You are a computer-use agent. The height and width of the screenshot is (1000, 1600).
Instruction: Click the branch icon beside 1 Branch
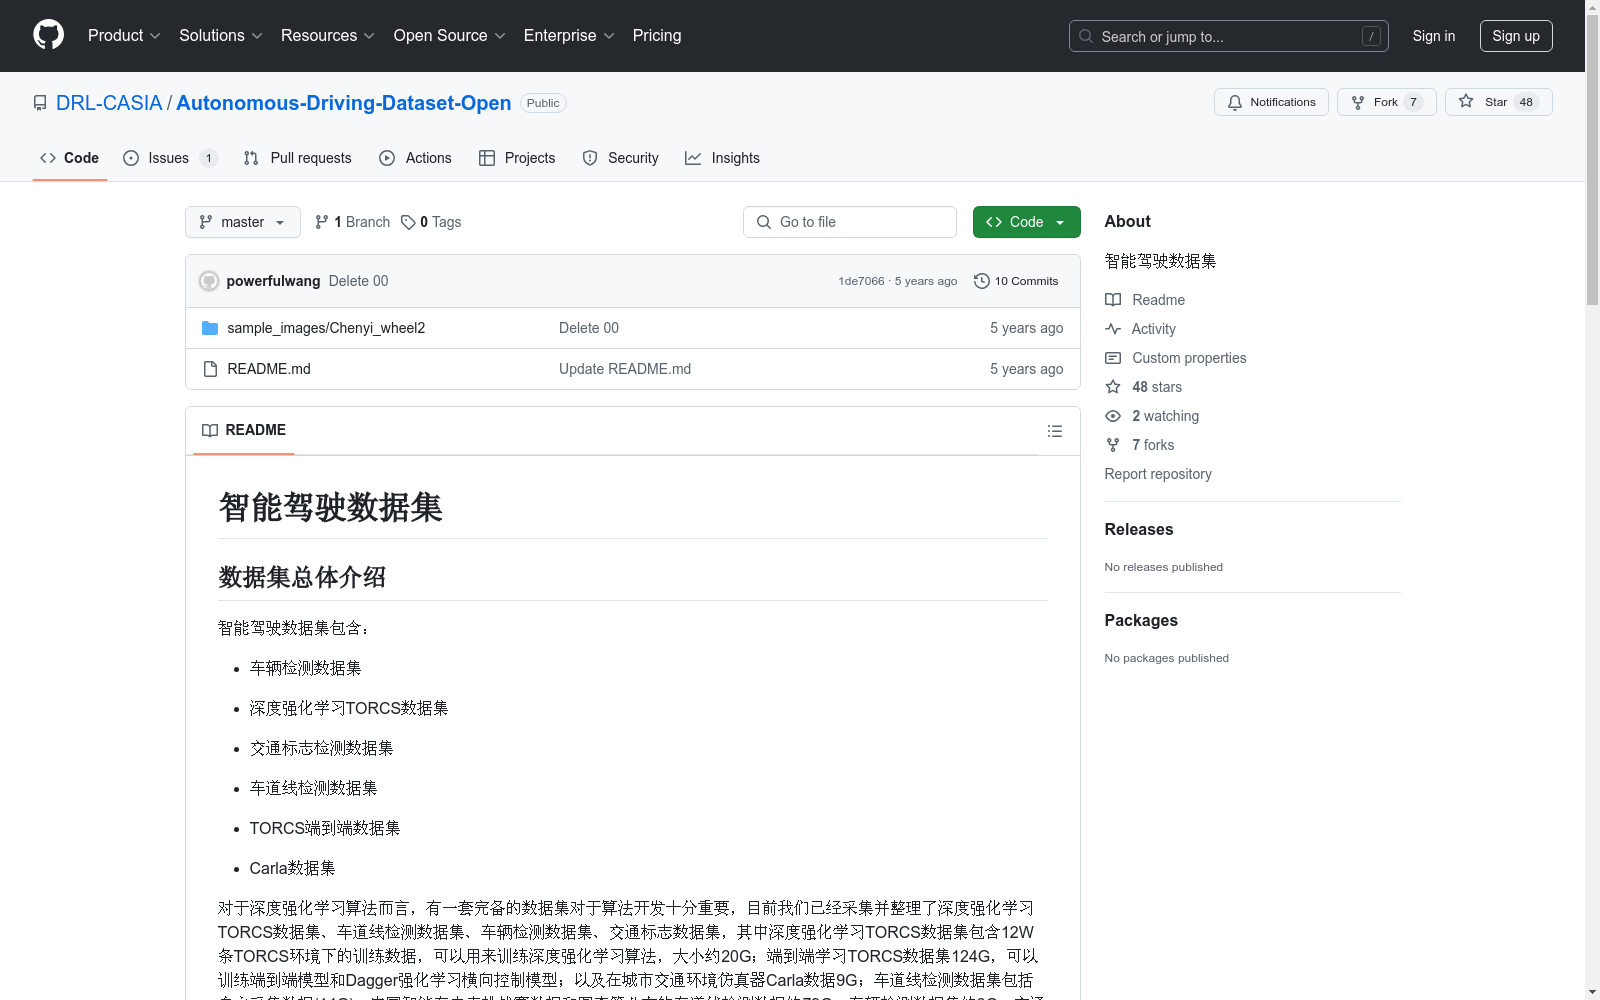[x=322, y=222]
